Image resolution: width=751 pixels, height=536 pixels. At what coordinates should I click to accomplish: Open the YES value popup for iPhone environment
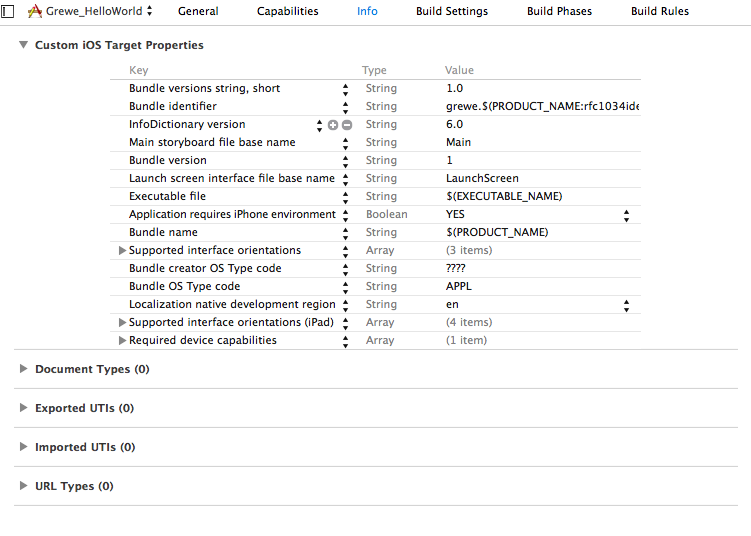click(626, 215)
